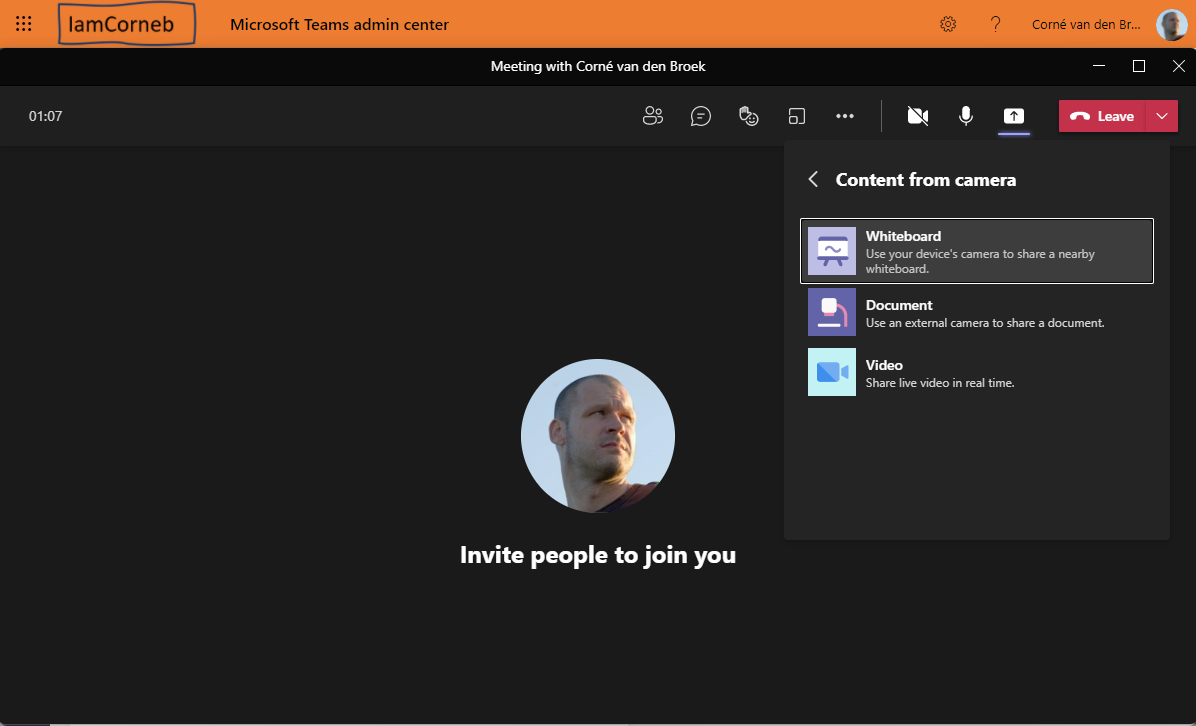Expand the Leave options chevron
Image resolution: width=1196 pixels, height=726 pixels.
click(x=1162, y=116)
